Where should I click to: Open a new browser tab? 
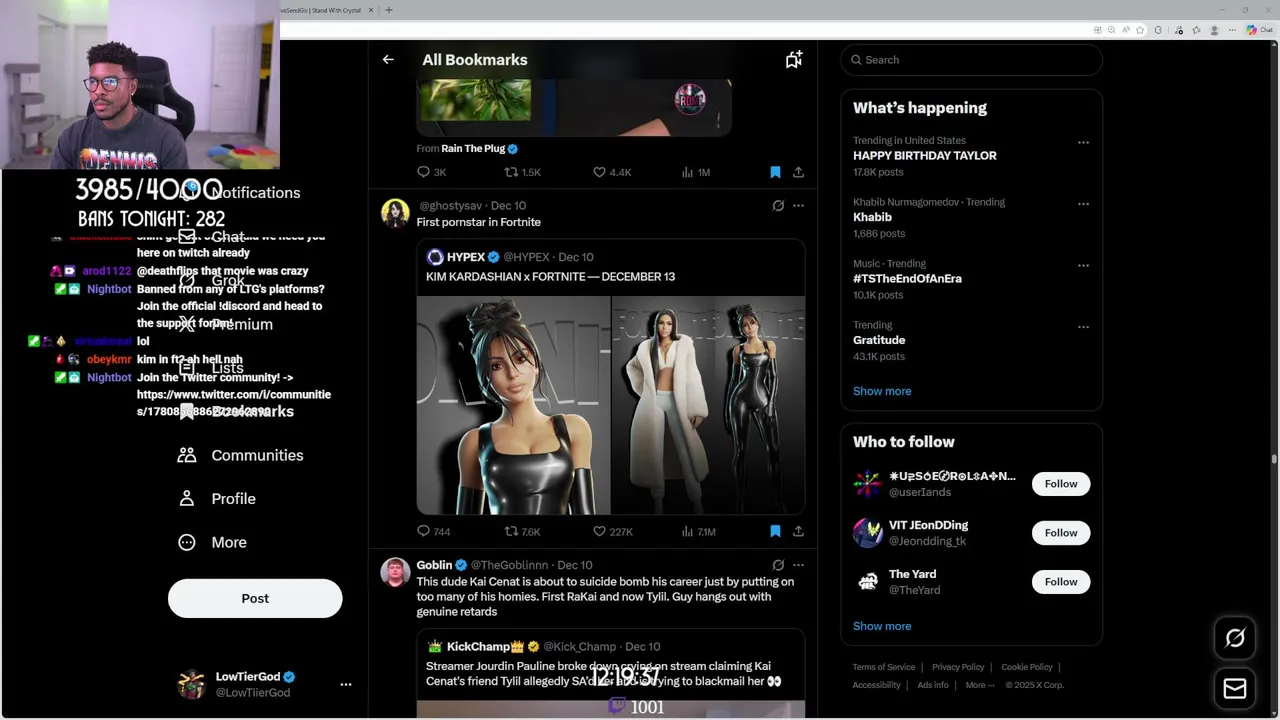pos(389,10)
